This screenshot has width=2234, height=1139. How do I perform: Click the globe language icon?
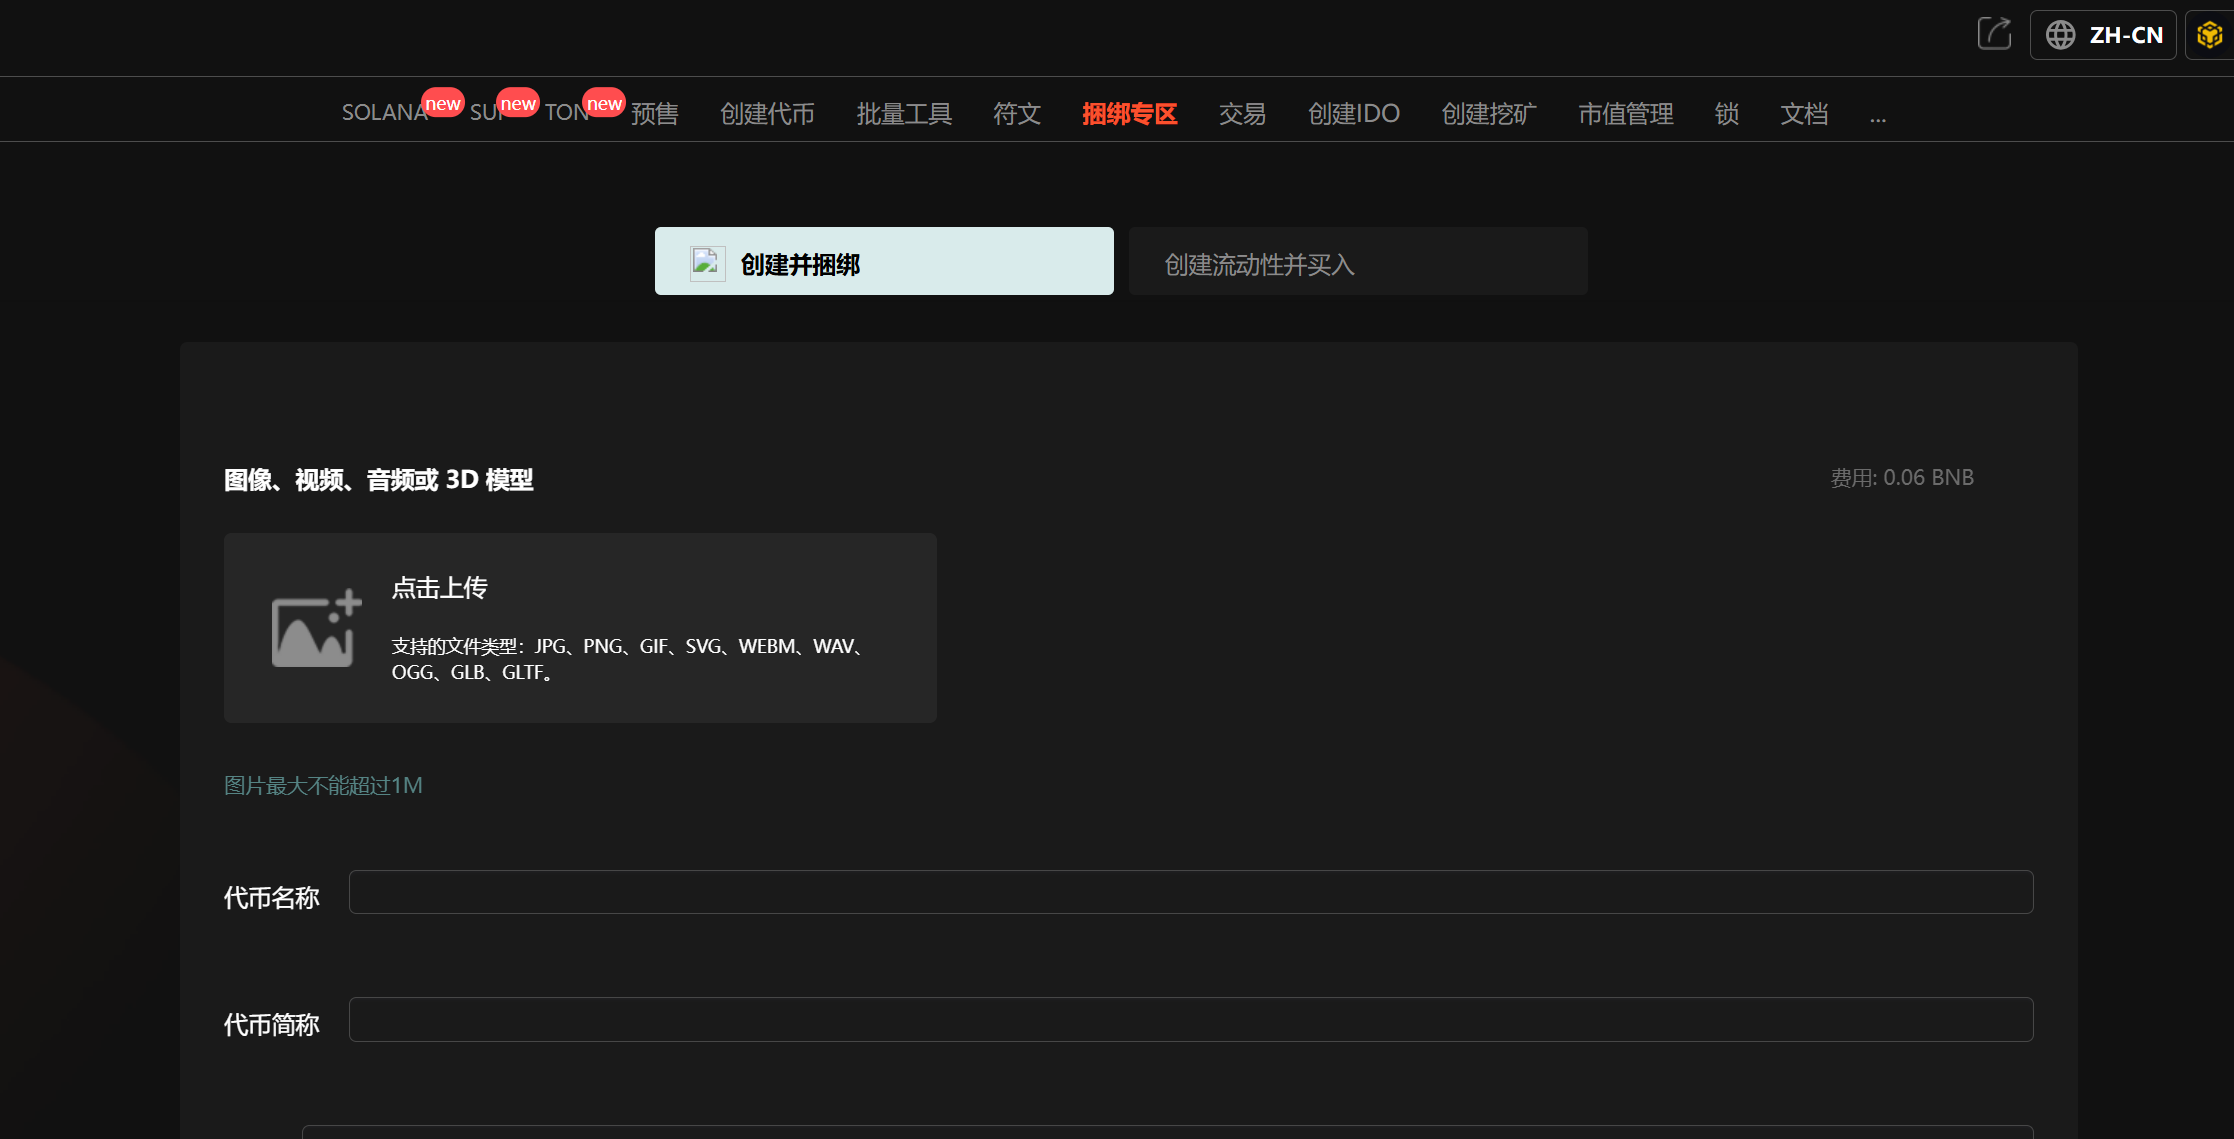pos(2060,35)
